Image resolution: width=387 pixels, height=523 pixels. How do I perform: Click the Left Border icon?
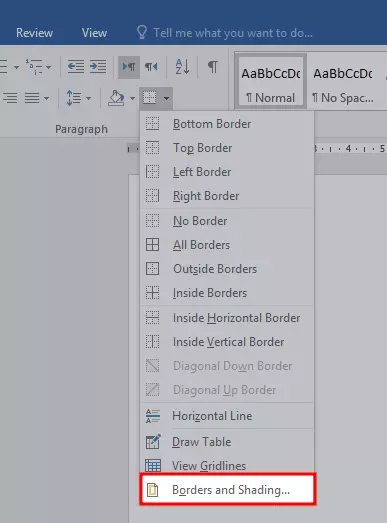coord(152,172)
